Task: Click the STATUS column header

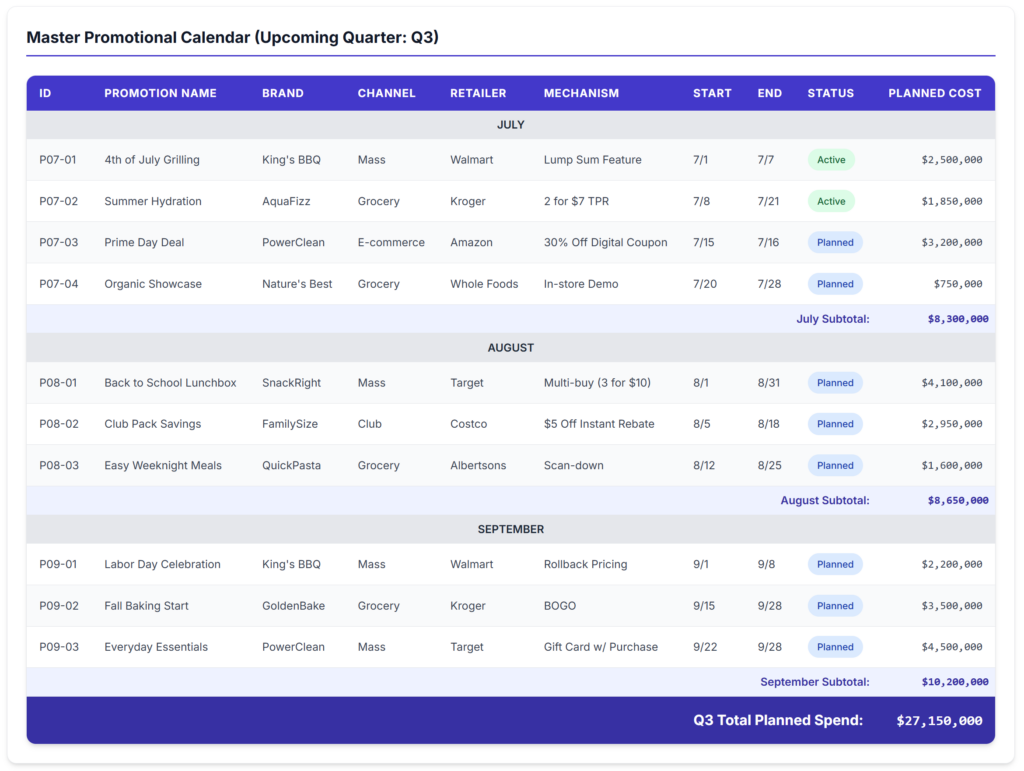Action: [x=831, y=93]
